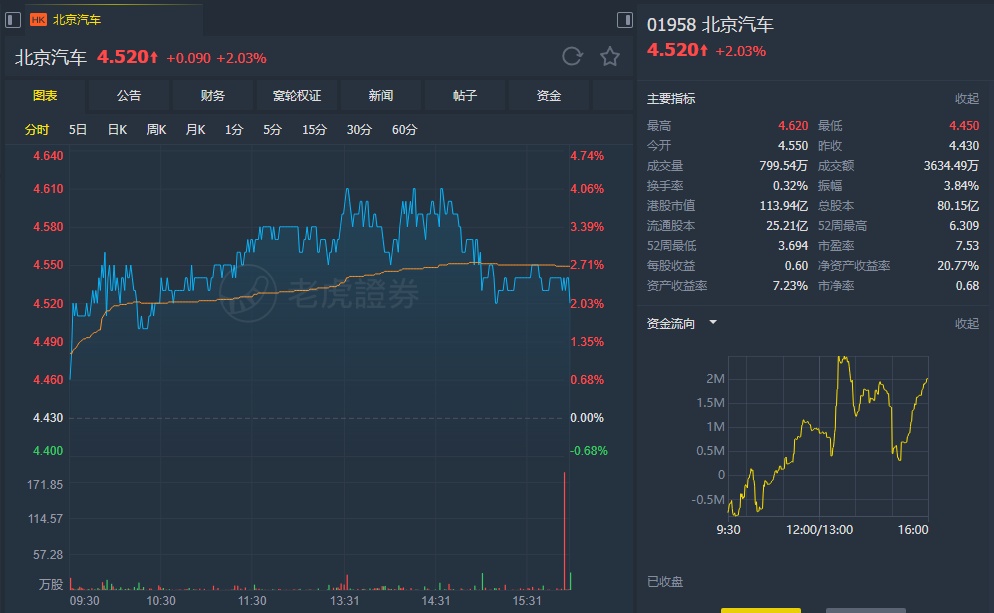994x613 pixels.
Task: Open the 资金流向 dropdown arrow
Action: pos(713,323)
